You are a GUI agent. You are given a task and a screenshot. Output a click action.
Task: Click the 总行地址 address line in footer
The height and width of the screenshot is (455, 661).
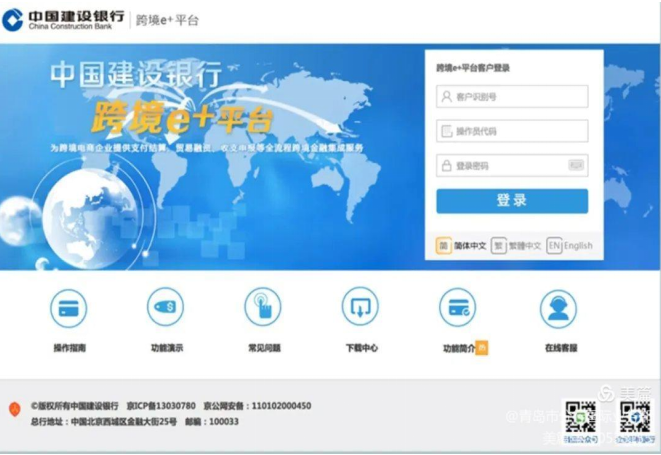[x=104, y=421]
